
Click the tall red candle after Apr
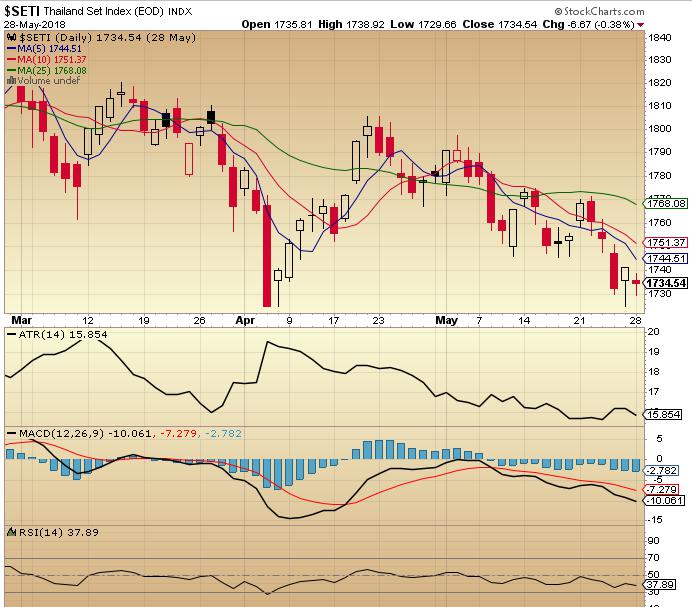point(267,256)
